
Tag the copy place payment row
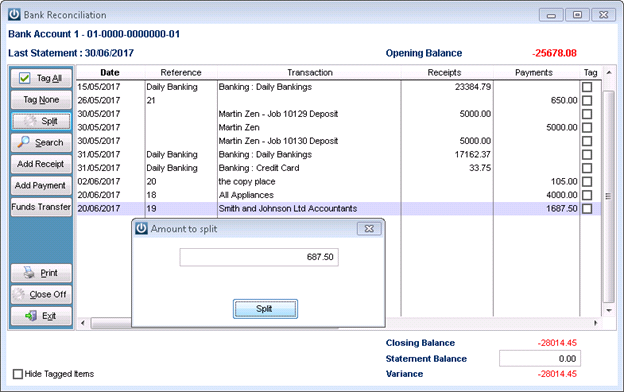point(587,182)
